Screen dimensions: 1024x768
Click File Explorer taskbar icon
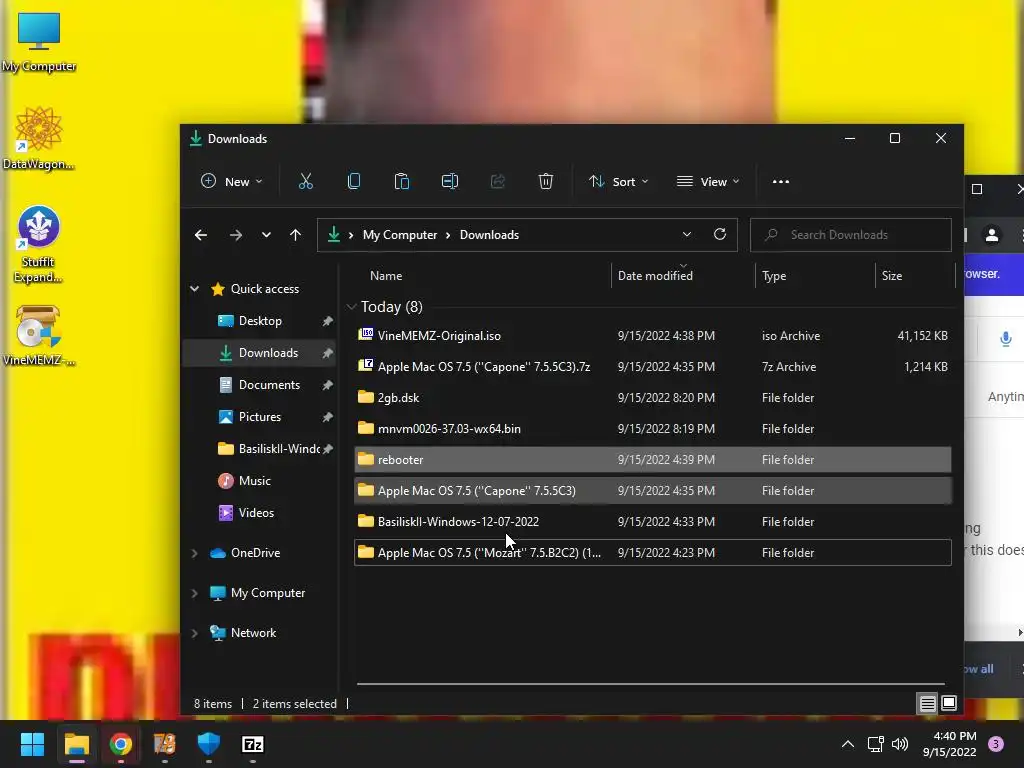click(x=76, y=744)
